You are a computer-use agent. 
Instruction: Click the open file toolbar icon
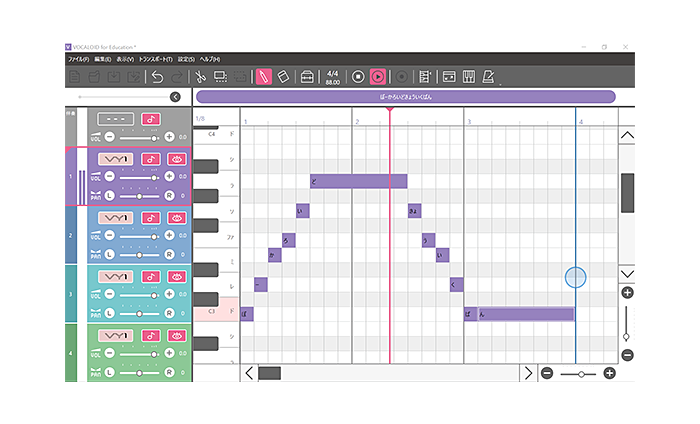(x=94, y=77)
